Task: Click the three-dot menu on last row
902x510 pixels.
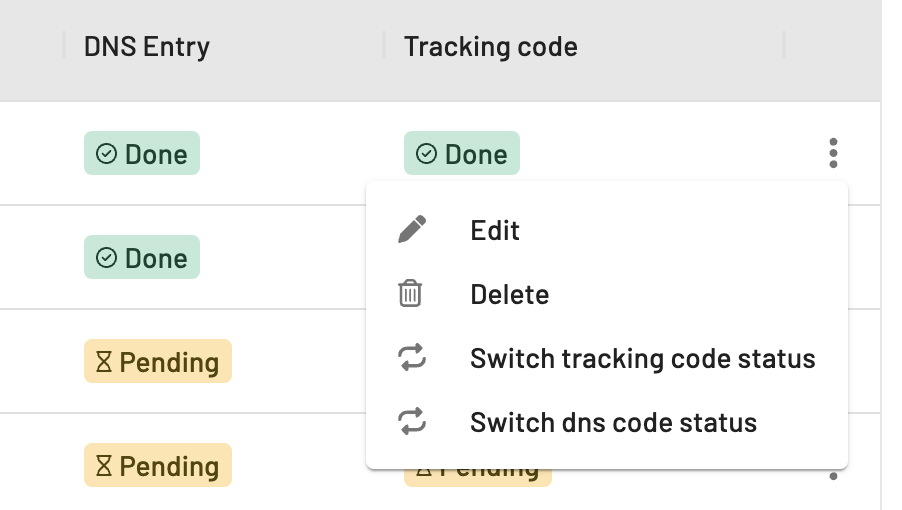Action: click(x=833, y=476)
